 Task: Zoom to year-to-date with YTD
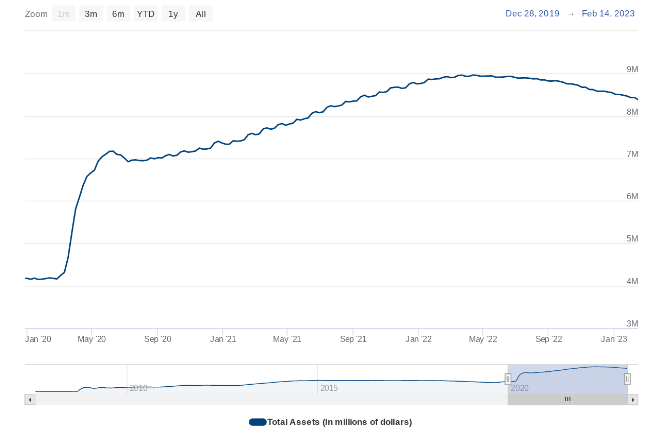pyautogui.click(x=146, y=14)
